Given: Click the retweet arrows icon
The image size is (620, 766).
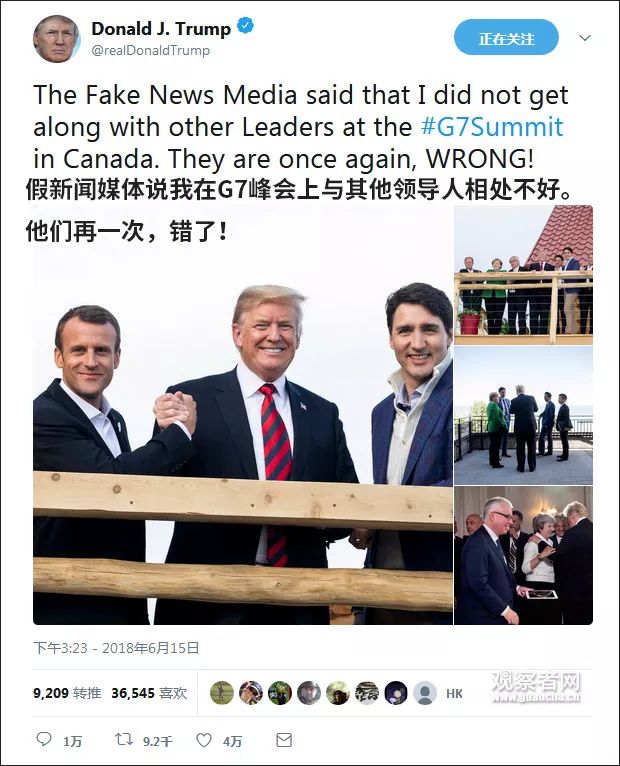Looking at the screenshot, I should 124,739.
